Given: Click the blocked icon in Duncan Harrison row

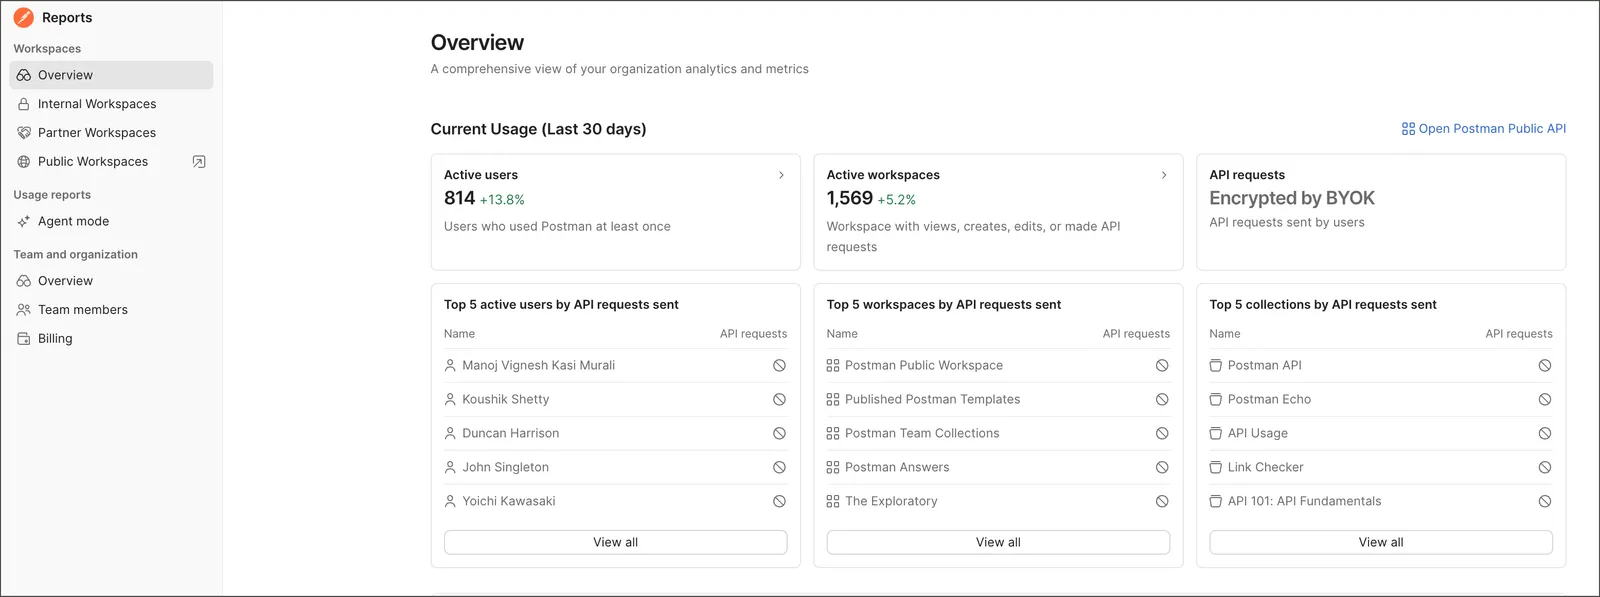Looking at the screenshot, I should pos(779,434).
